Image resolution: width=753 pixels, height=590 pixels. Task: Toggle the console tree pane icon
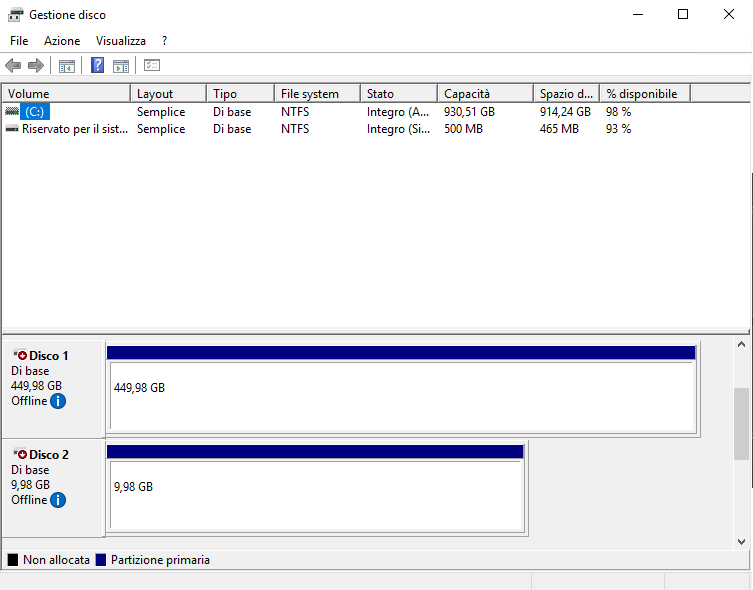coord(67,66)
